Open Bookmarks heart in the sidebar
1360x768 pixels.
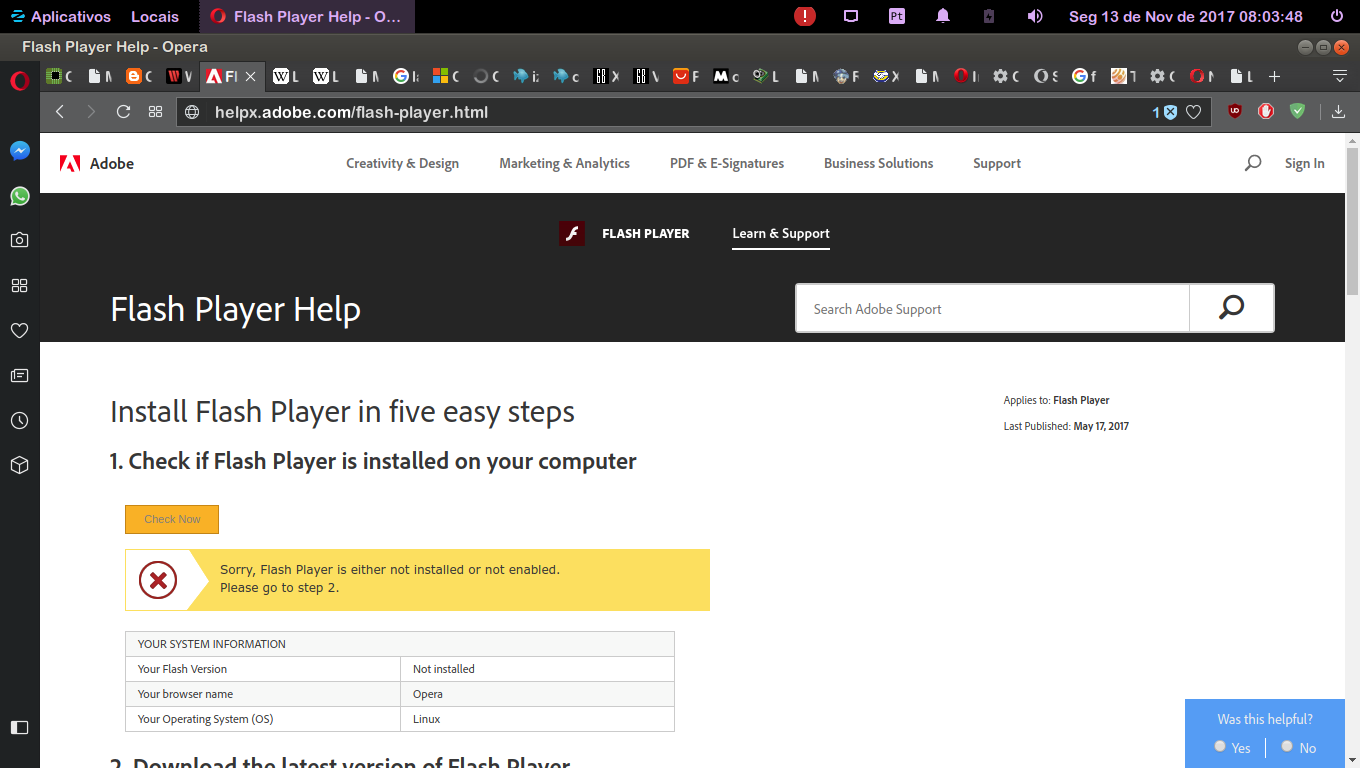(19, 330)
